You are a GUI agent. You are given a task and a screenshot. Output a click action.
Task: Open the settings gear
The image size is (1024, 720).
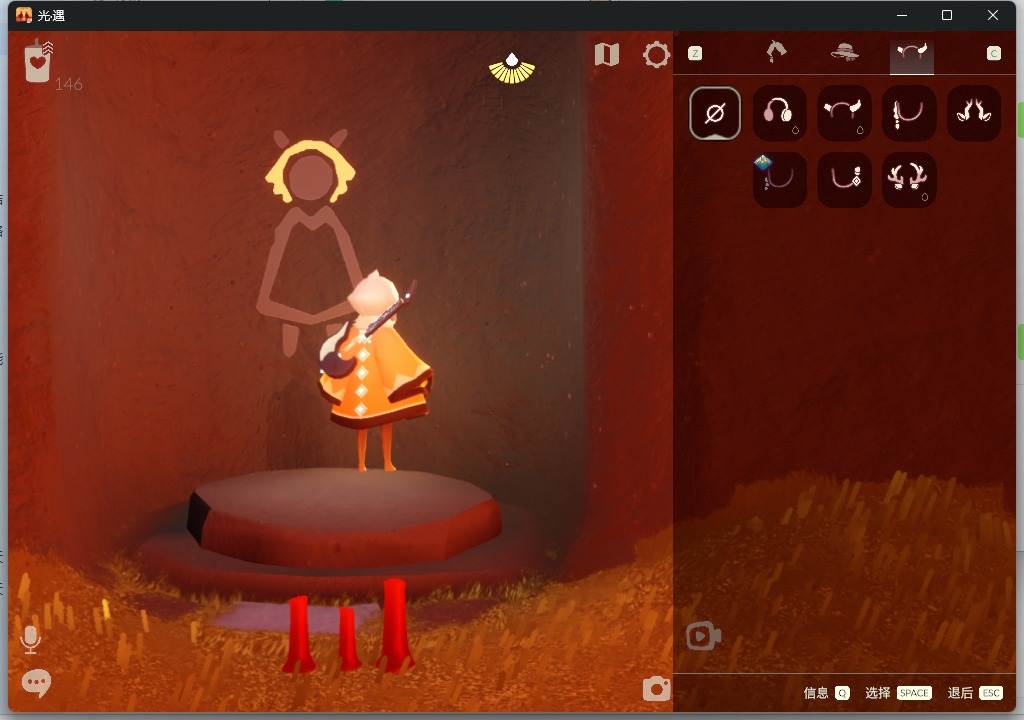point(656,55)
